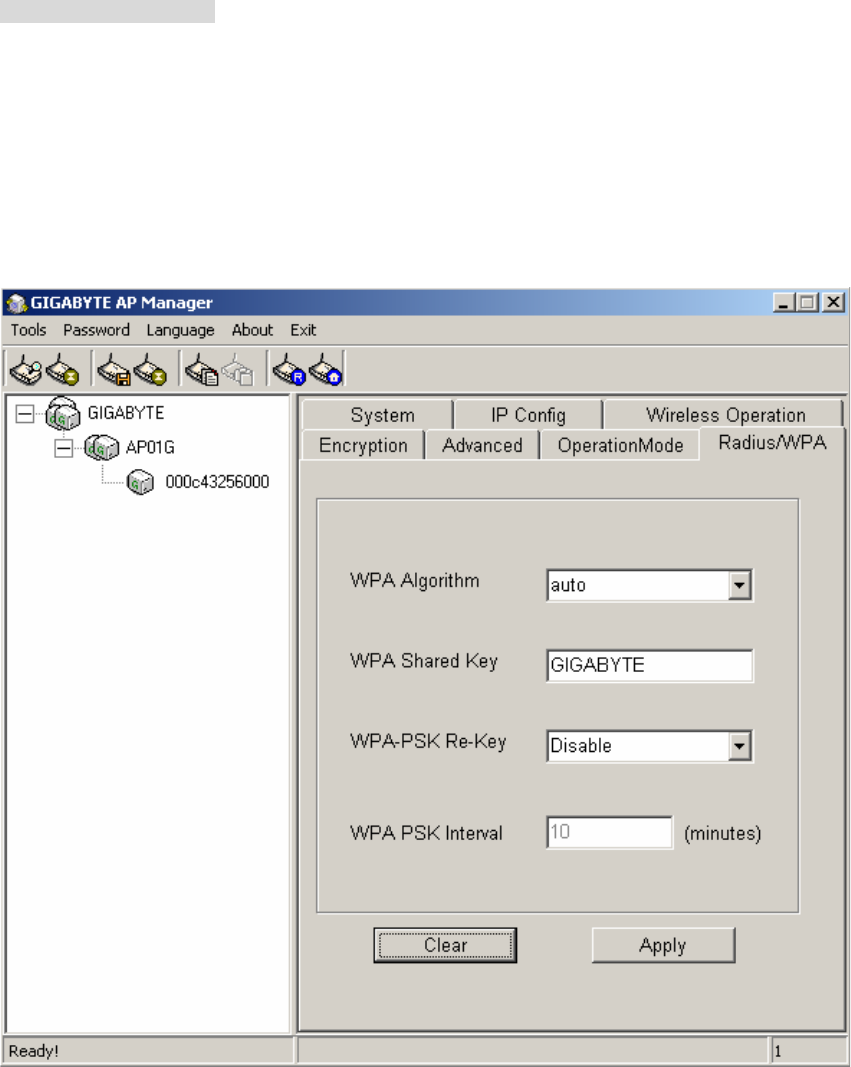
Task: Click the Apply button
Action: (663, 945)
